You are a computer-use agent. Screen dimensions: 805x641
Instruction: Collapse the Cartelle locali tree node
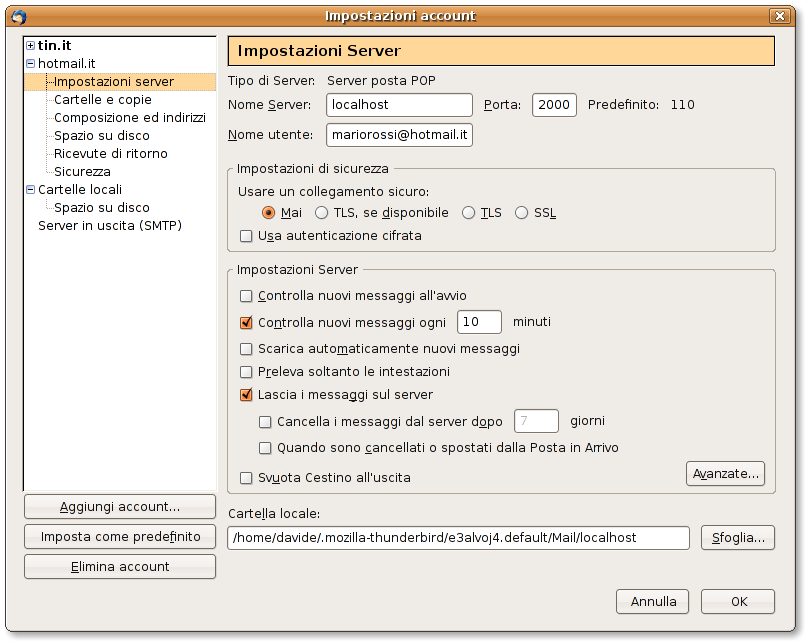[31, 190]
